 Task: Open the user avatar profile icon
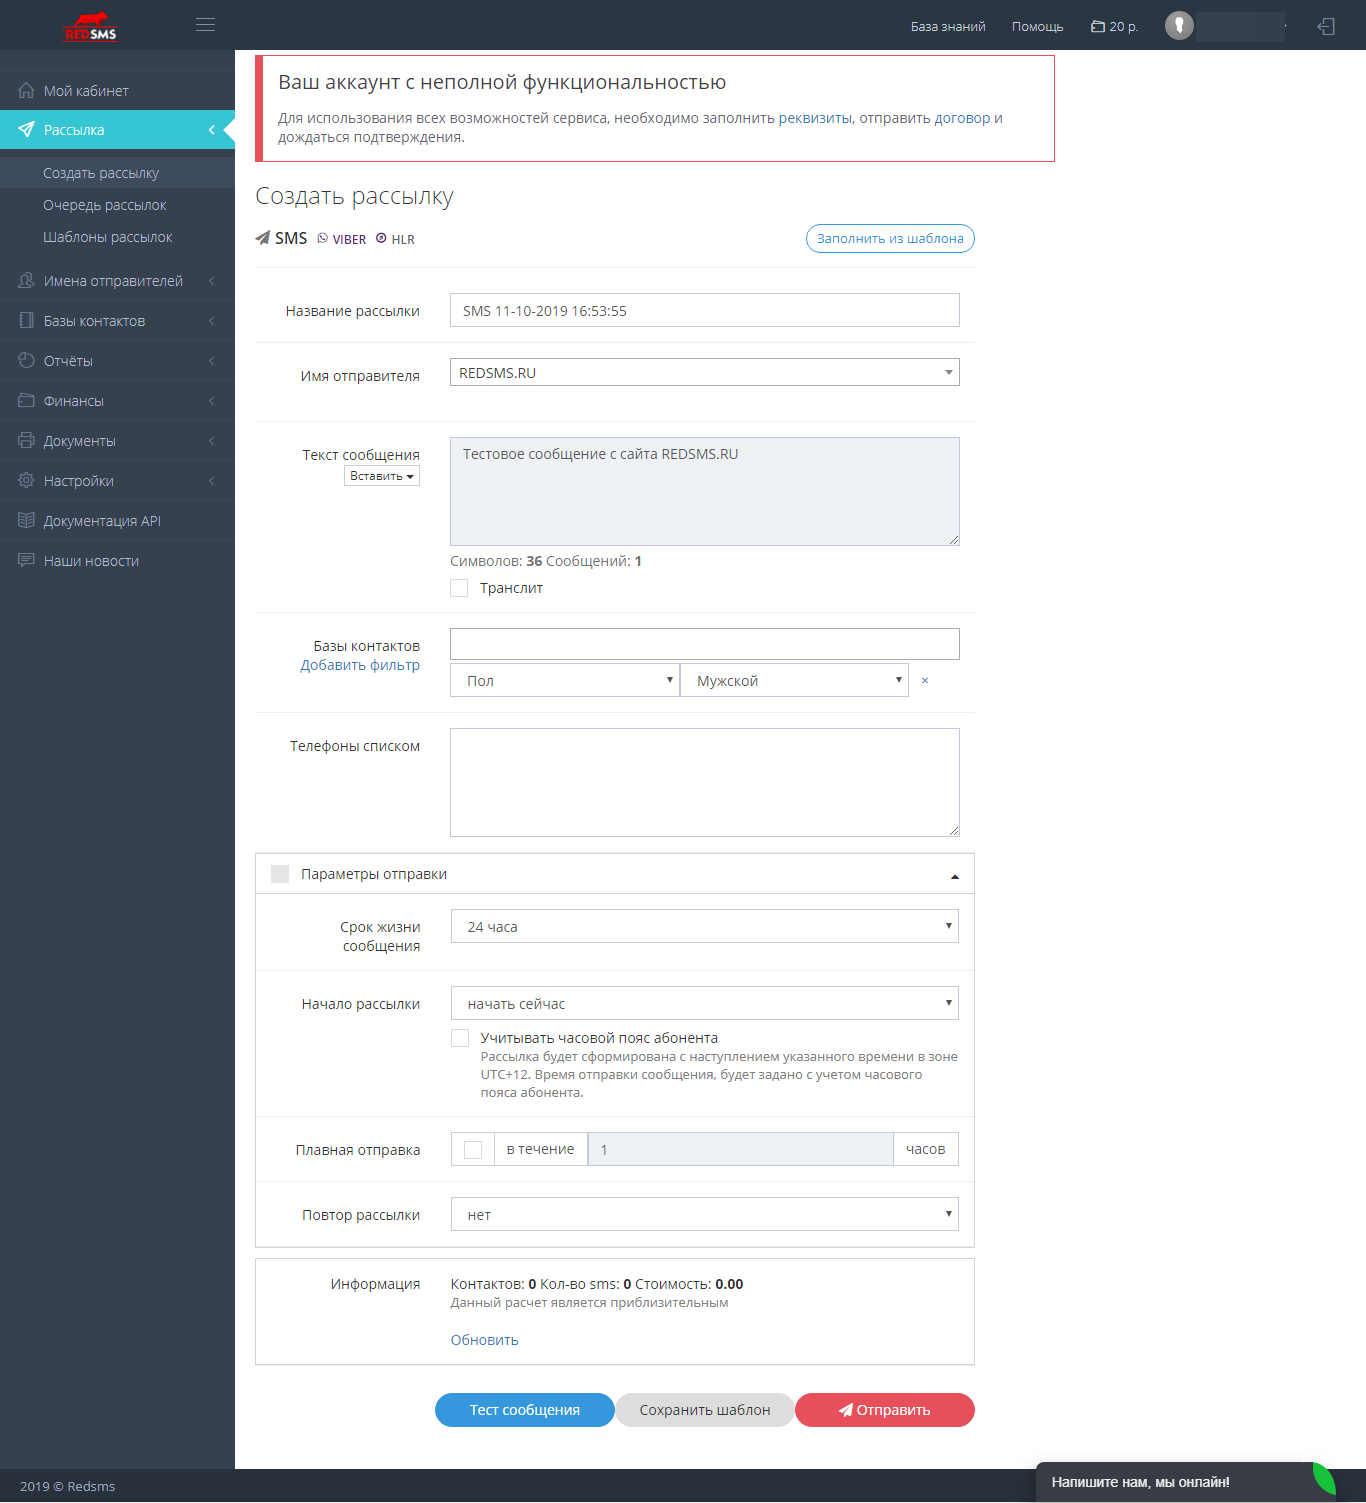(x=1179, y=26)
